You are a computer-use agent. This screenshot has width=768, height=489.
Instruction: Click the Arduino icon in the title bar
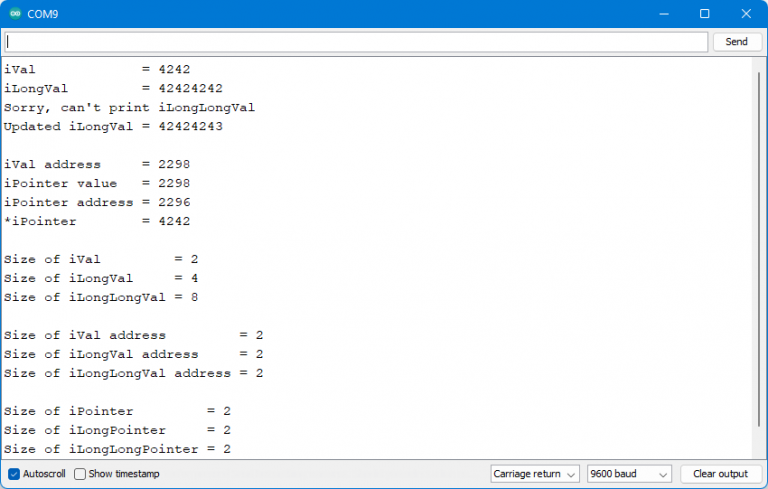click(15, 14)
